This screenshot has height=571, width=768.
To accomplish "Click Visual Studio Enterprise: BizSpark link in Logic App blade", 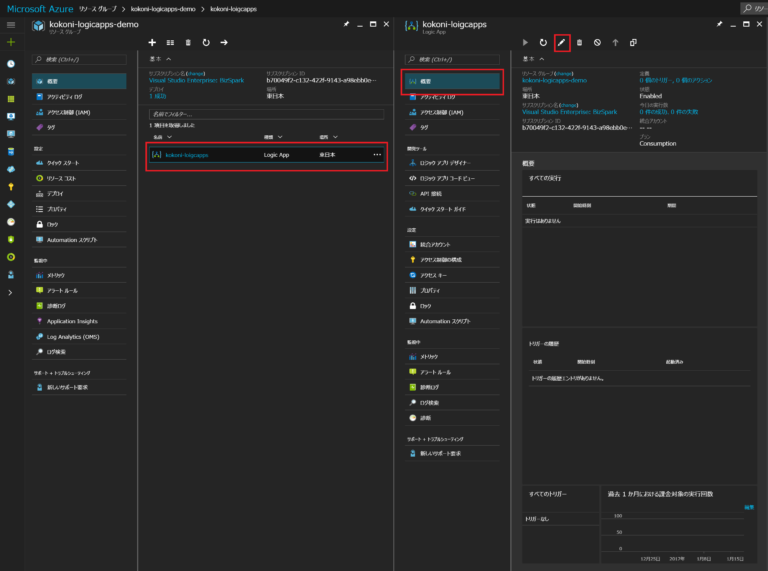I will click(x=569, y=112).
